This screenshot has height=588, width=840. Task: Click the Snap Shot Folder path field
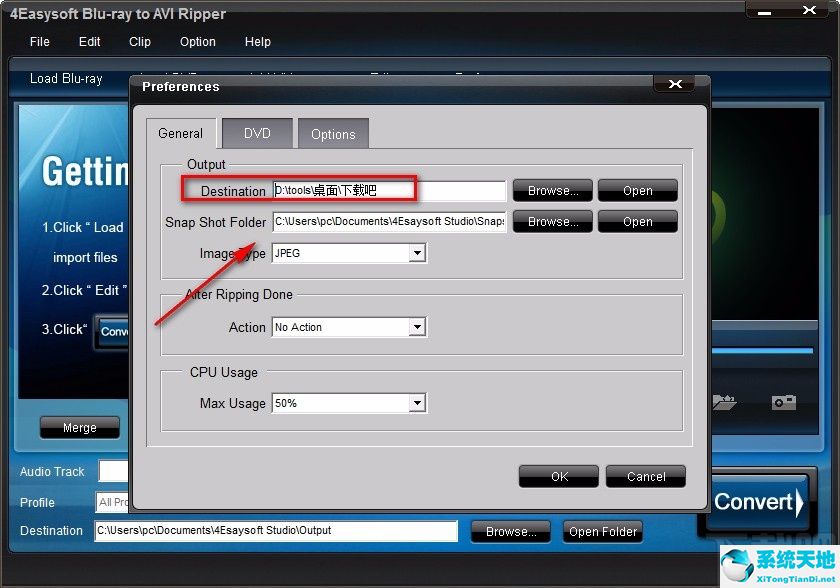[x=389, y=222]
